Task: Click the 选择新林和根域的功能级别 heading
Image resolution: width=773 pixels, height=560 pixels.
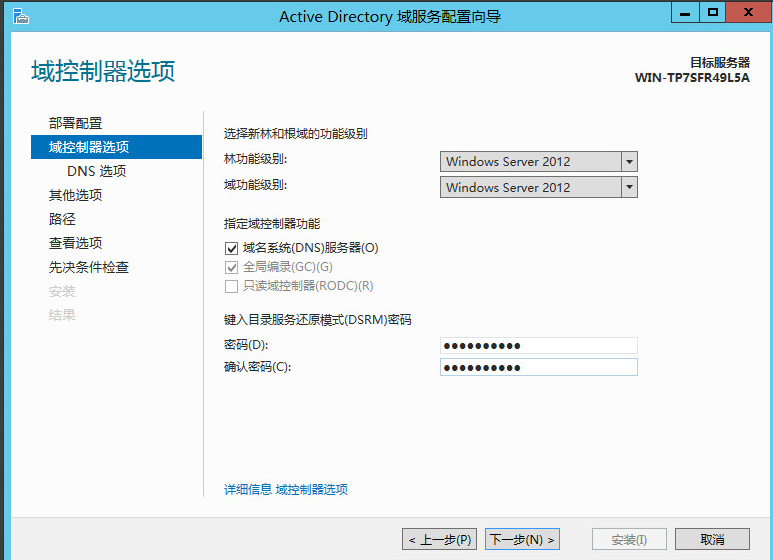Action: (x=295, y=134)
